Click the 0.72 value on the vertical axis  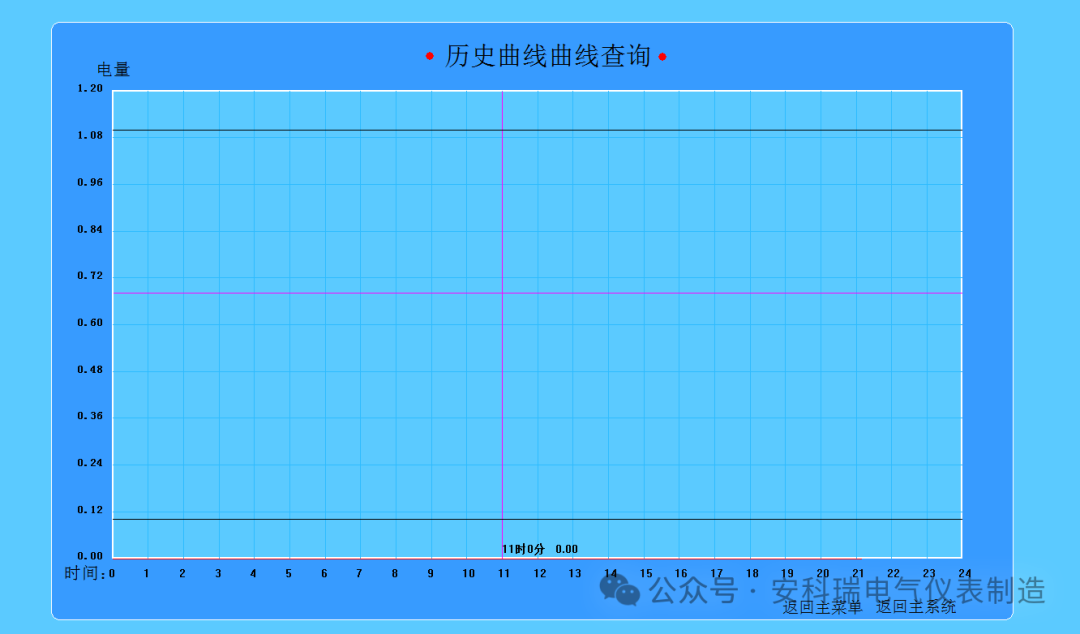point(90,276)
